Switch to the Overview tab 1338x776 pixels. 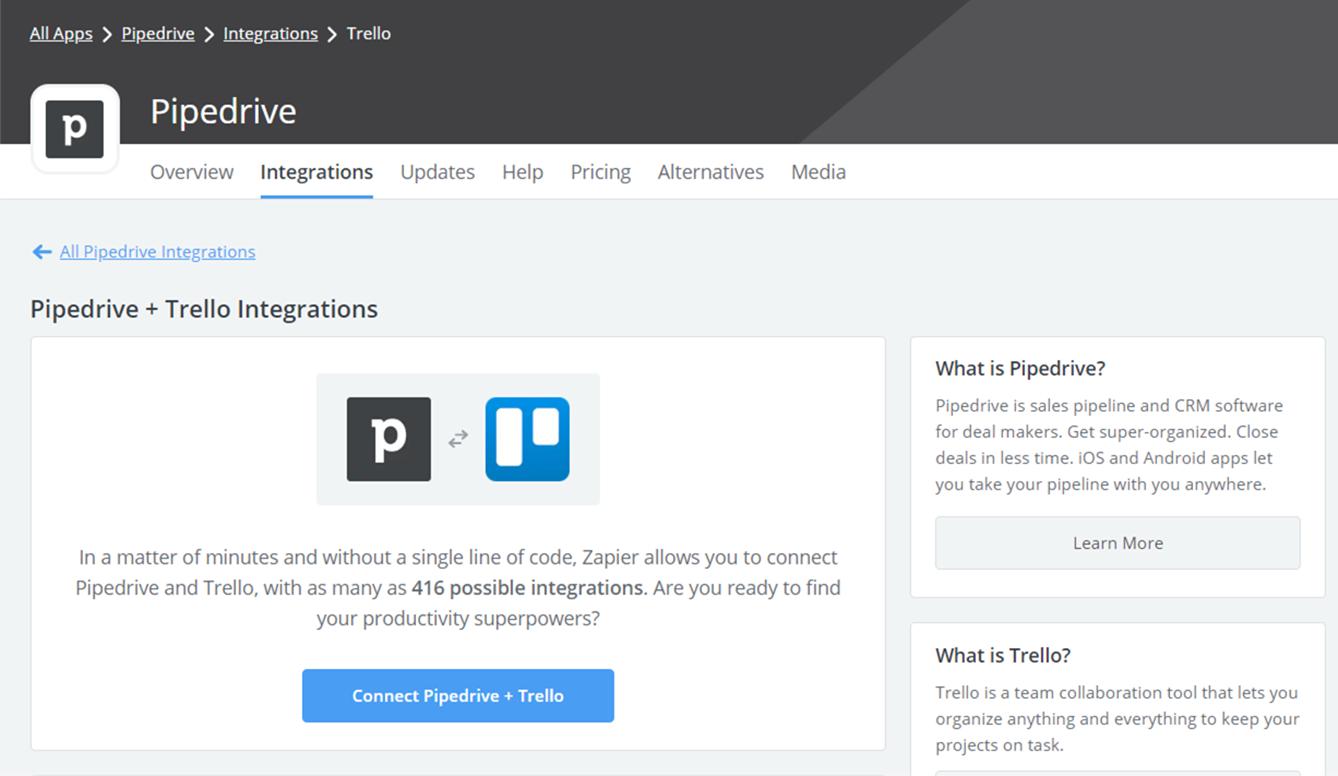click(x=192, y=172)
